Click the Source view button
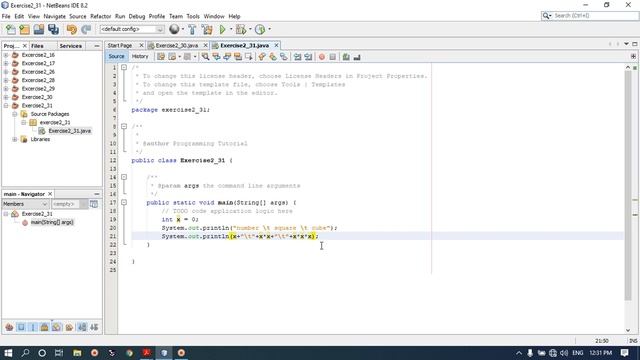 click(116, 57)
